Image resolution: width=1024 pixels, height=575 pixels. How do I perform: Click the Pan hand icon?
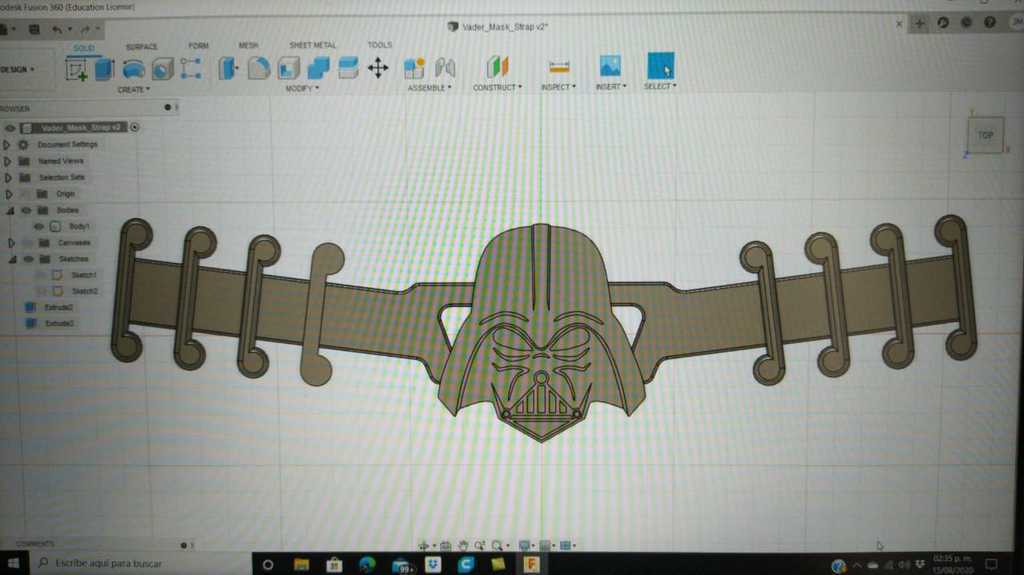click(463, 545)
